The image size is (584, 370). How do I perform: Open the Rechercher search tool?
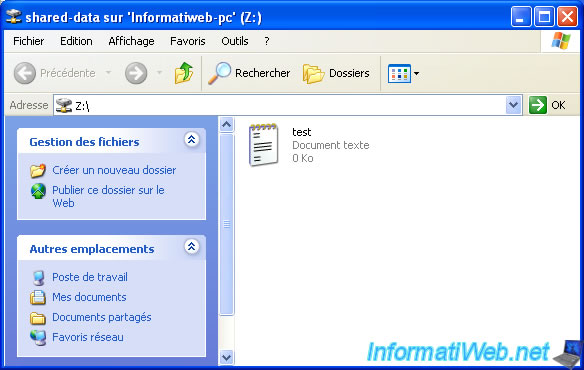pyautogui.click(x=249, y=73)
